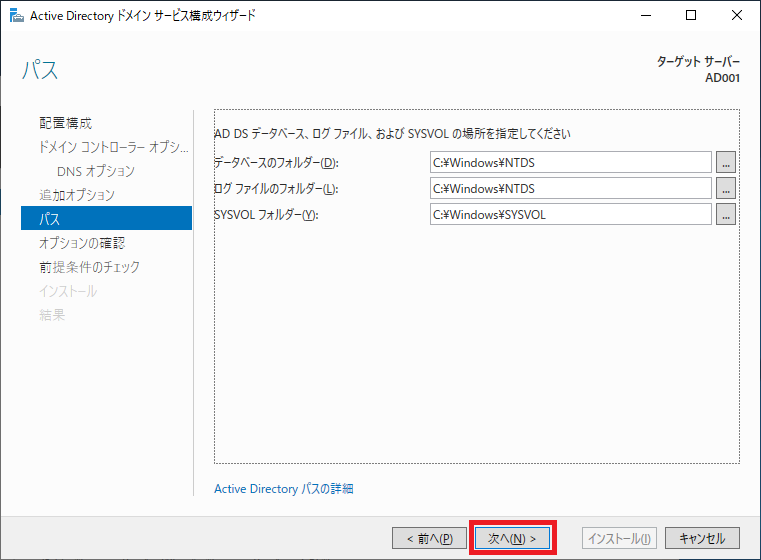Viewport: 761px width, 560px height.
Task: Click the SYSVOL フォルダー(Y) label
Action: tap(266, 214)
